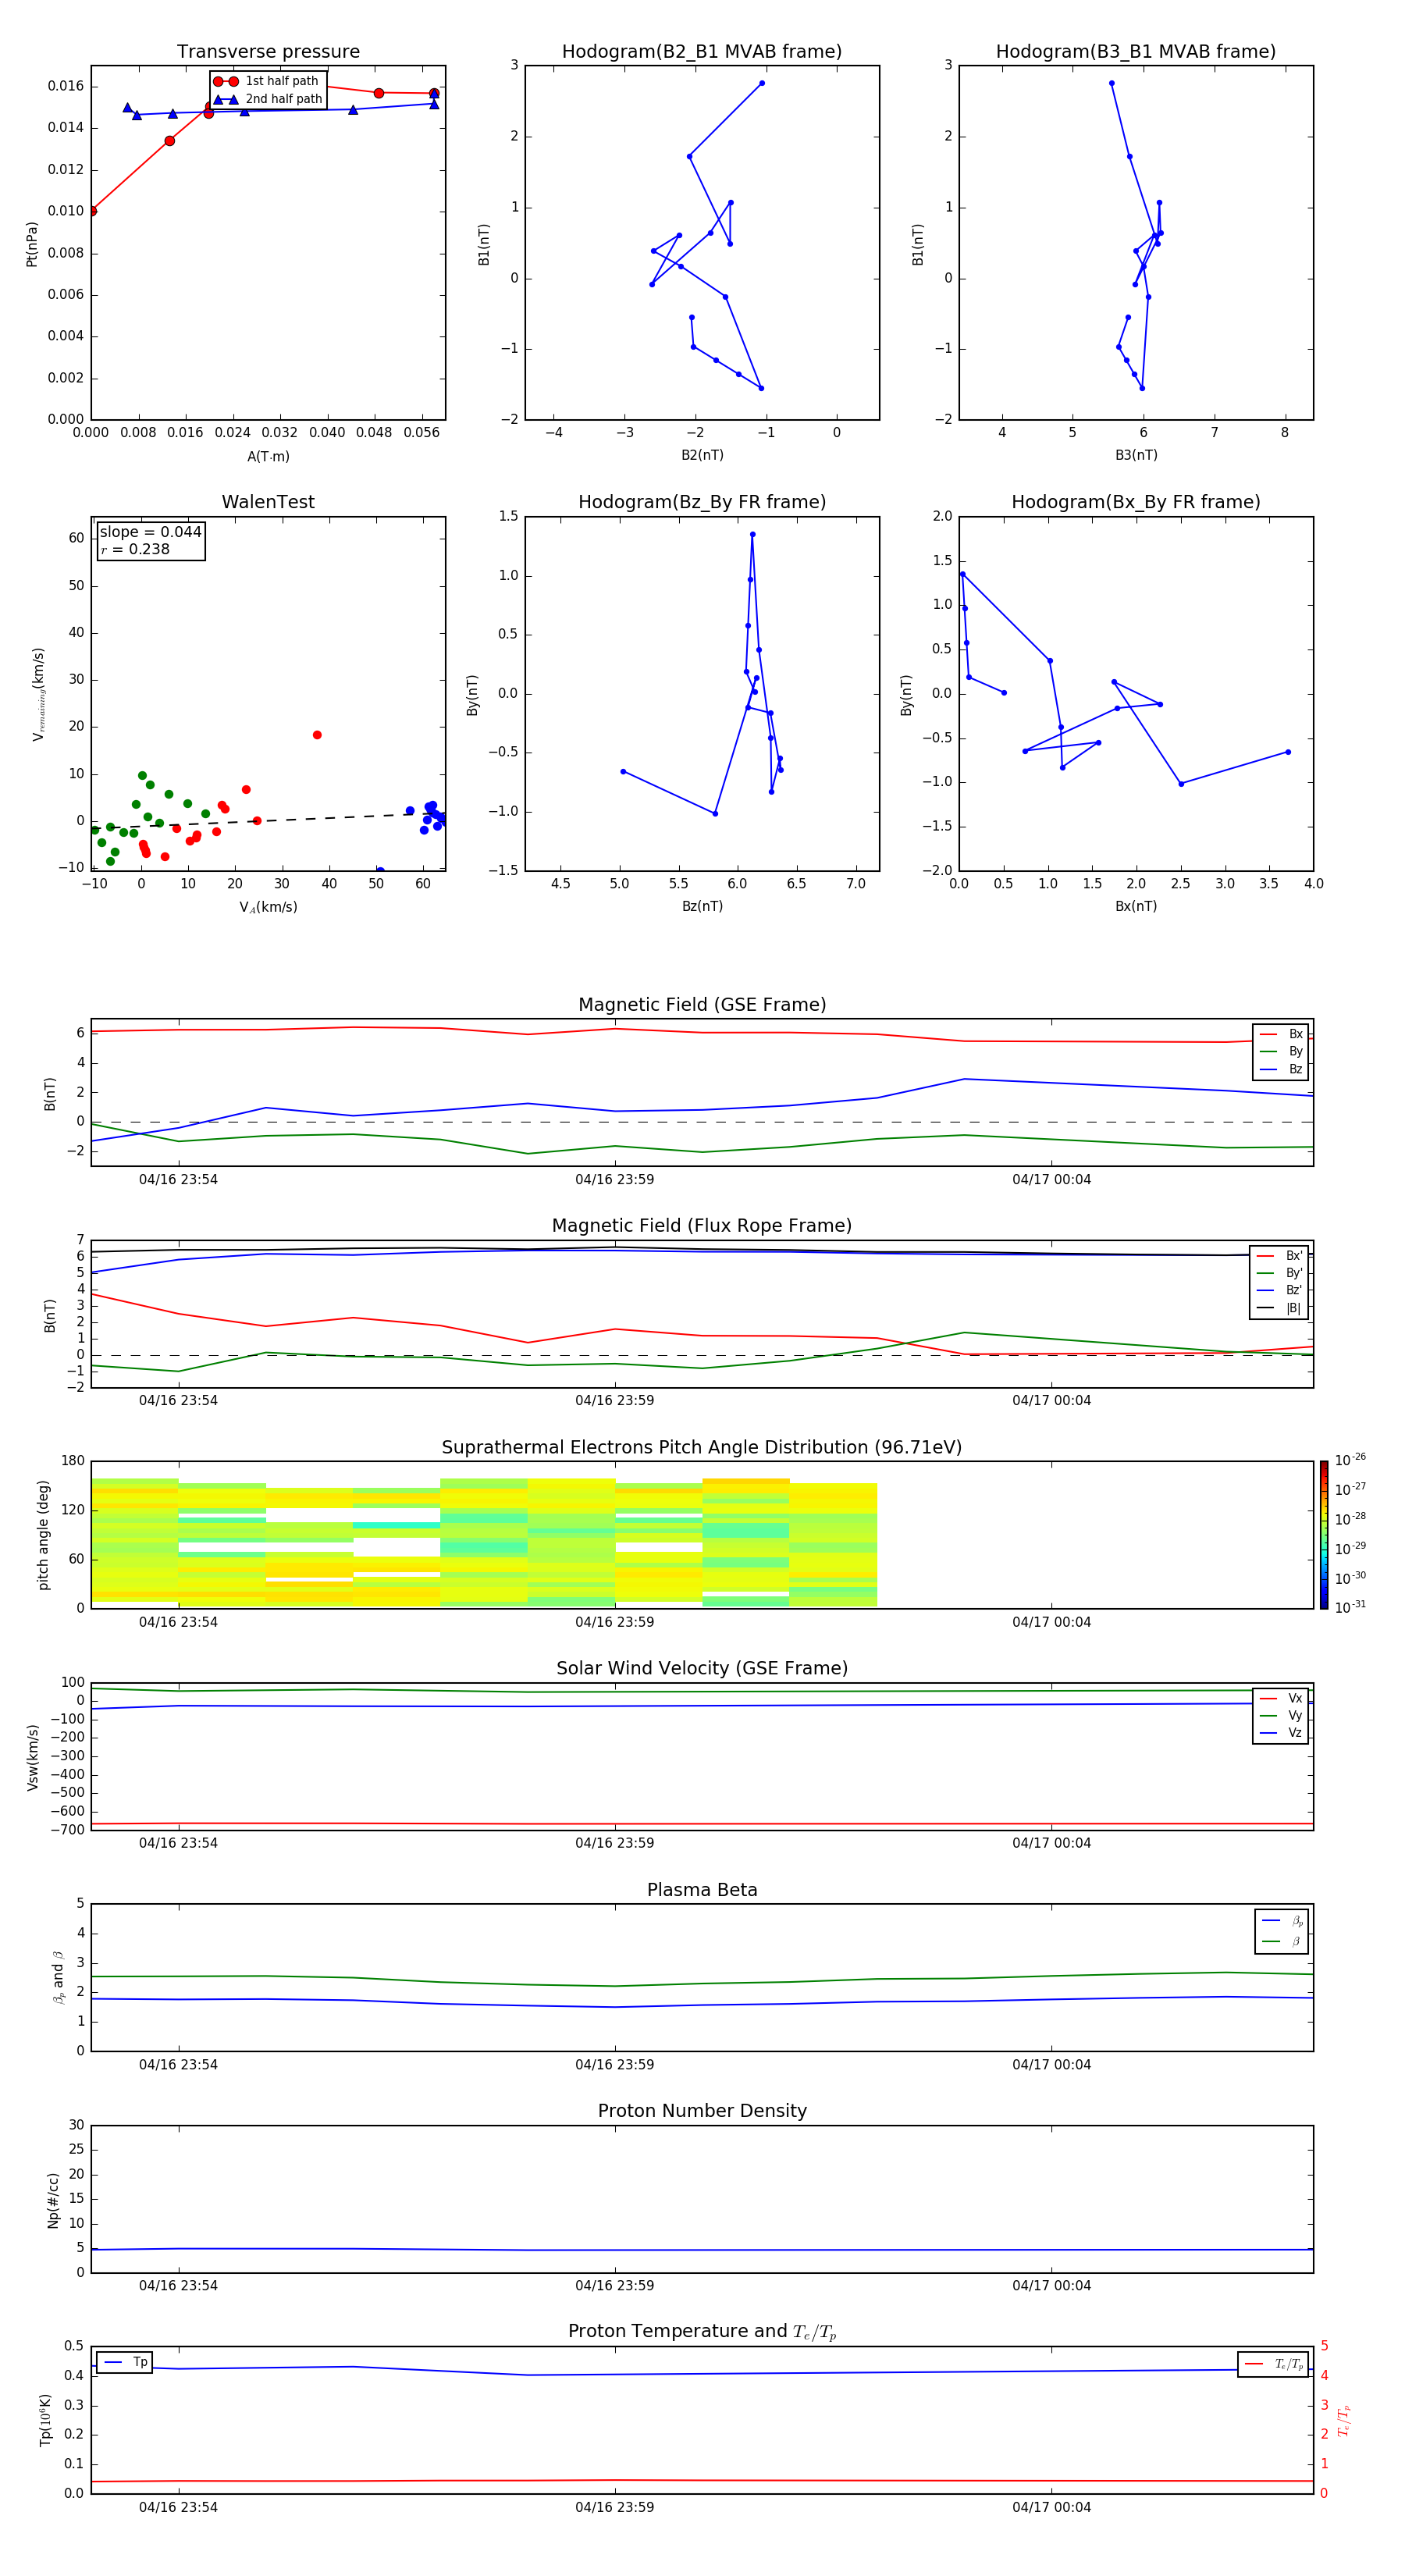The height and width of the screenshot is (2576, 1405).
Task: Click '04/16 23:54' tick under the Proton Temperature plot
Action: click(x=178, y=2507)
